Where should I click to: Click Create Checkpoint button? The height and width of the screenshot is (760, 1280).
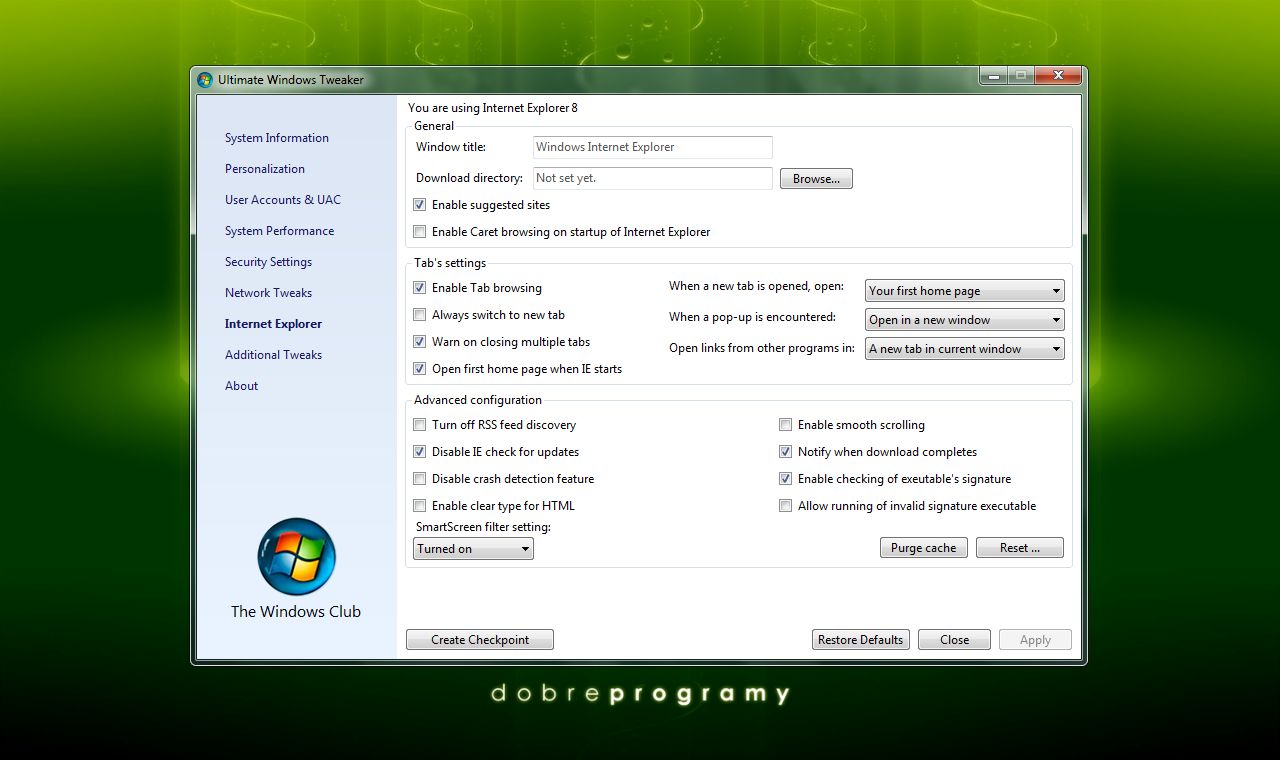pos(480,640)
